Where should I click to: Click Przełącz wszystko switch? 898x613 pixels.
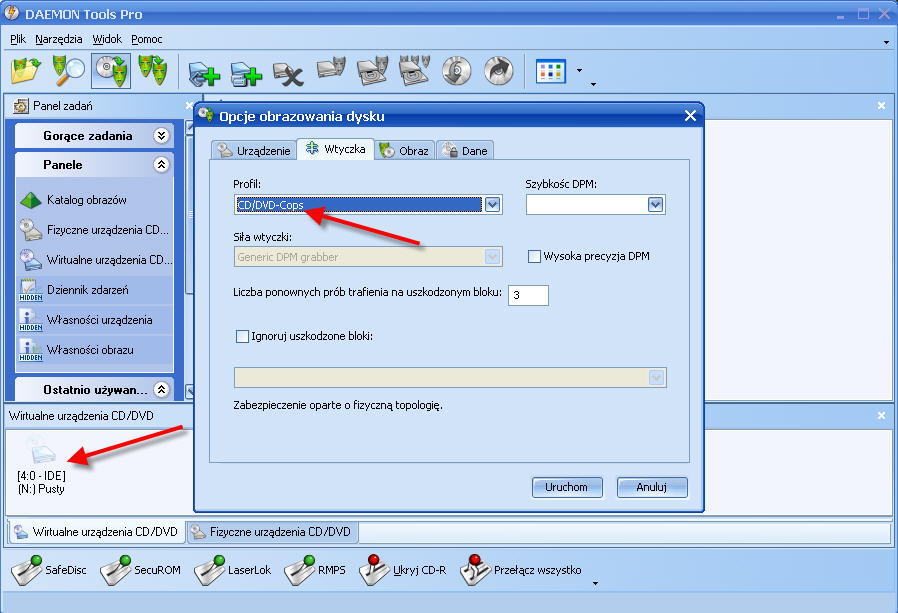coord(521,570)
